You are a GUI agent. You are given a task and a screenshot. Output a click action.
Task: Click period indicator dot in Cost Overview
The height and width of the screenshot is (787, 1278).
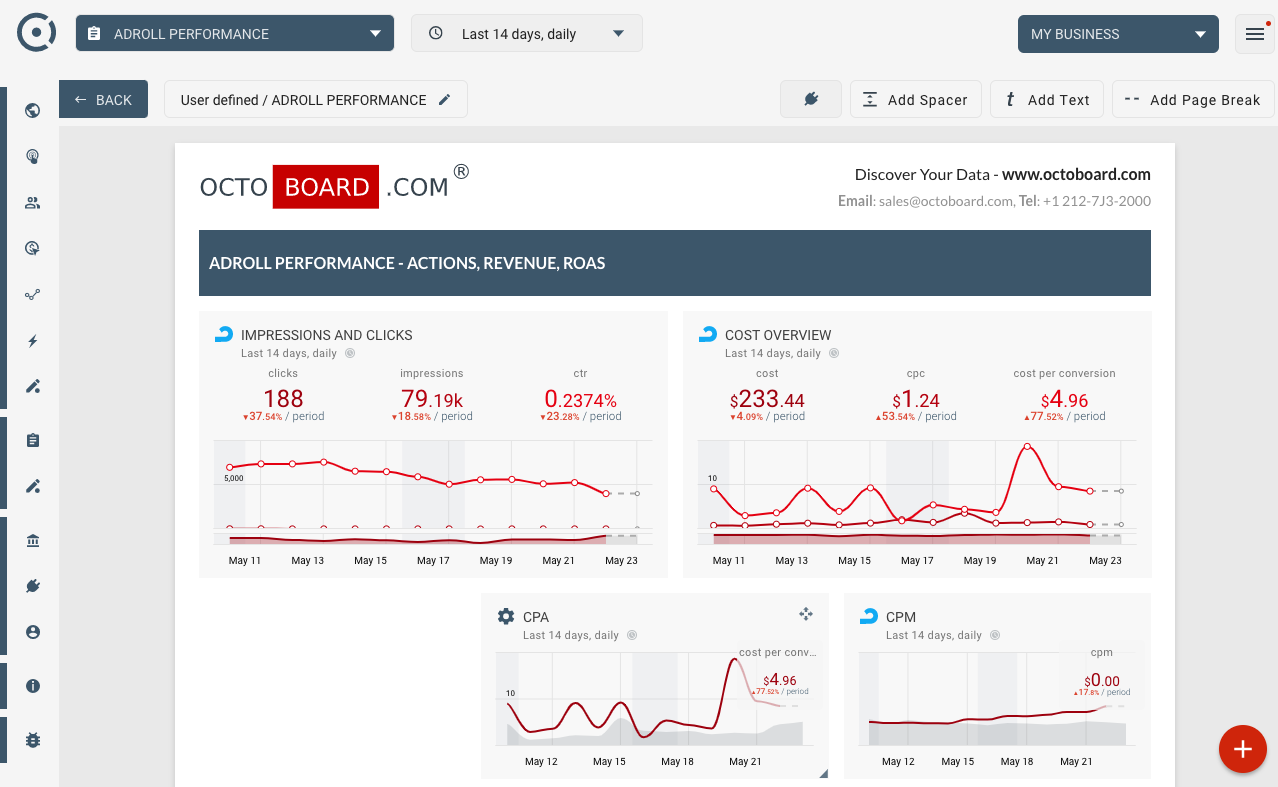[x=834, y=353]
